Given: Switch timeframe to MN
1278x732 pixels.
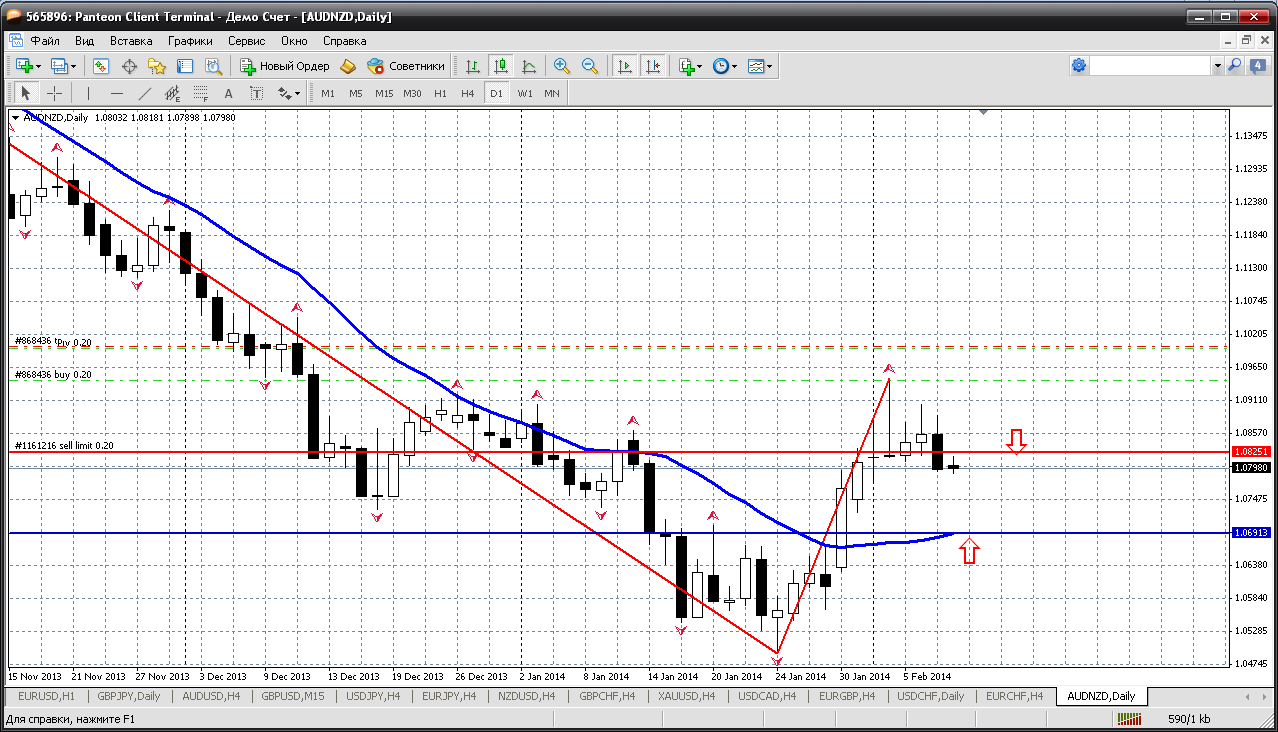Looking at the screenshot, I should [552, 93].
